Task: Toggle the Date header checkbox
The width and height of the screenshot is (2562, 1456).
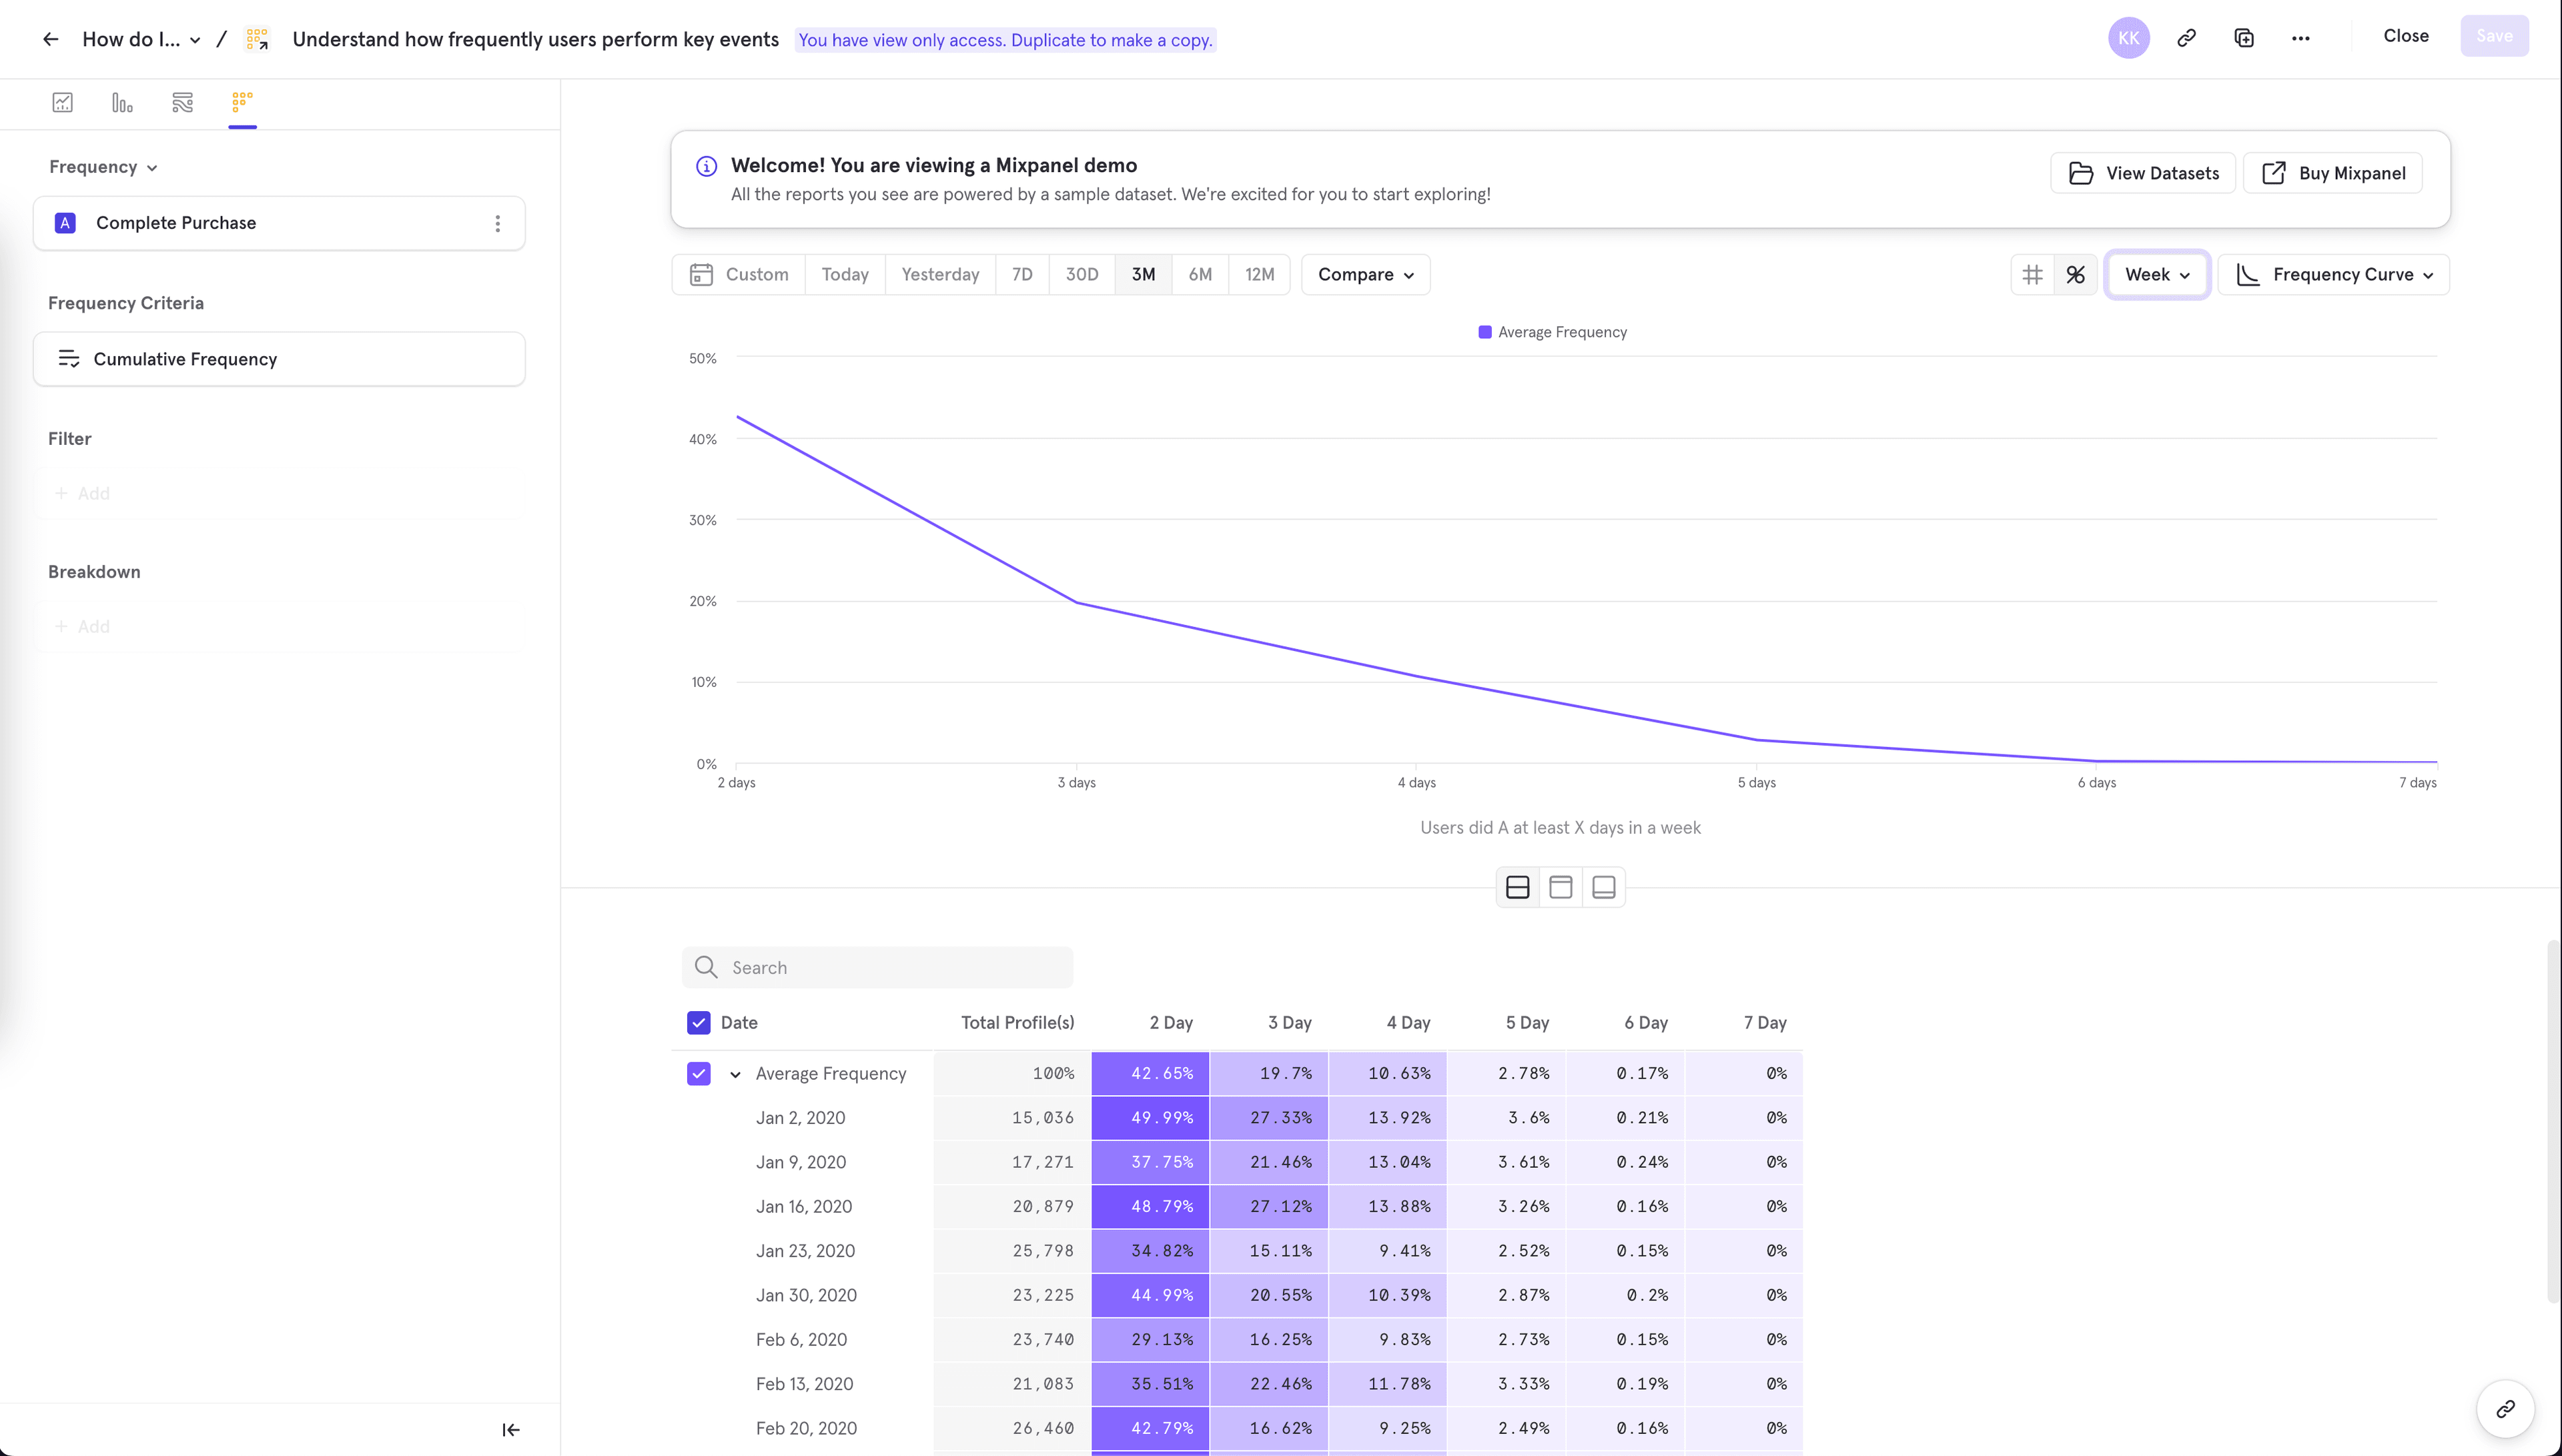Action: click(x=698, y=1022)
